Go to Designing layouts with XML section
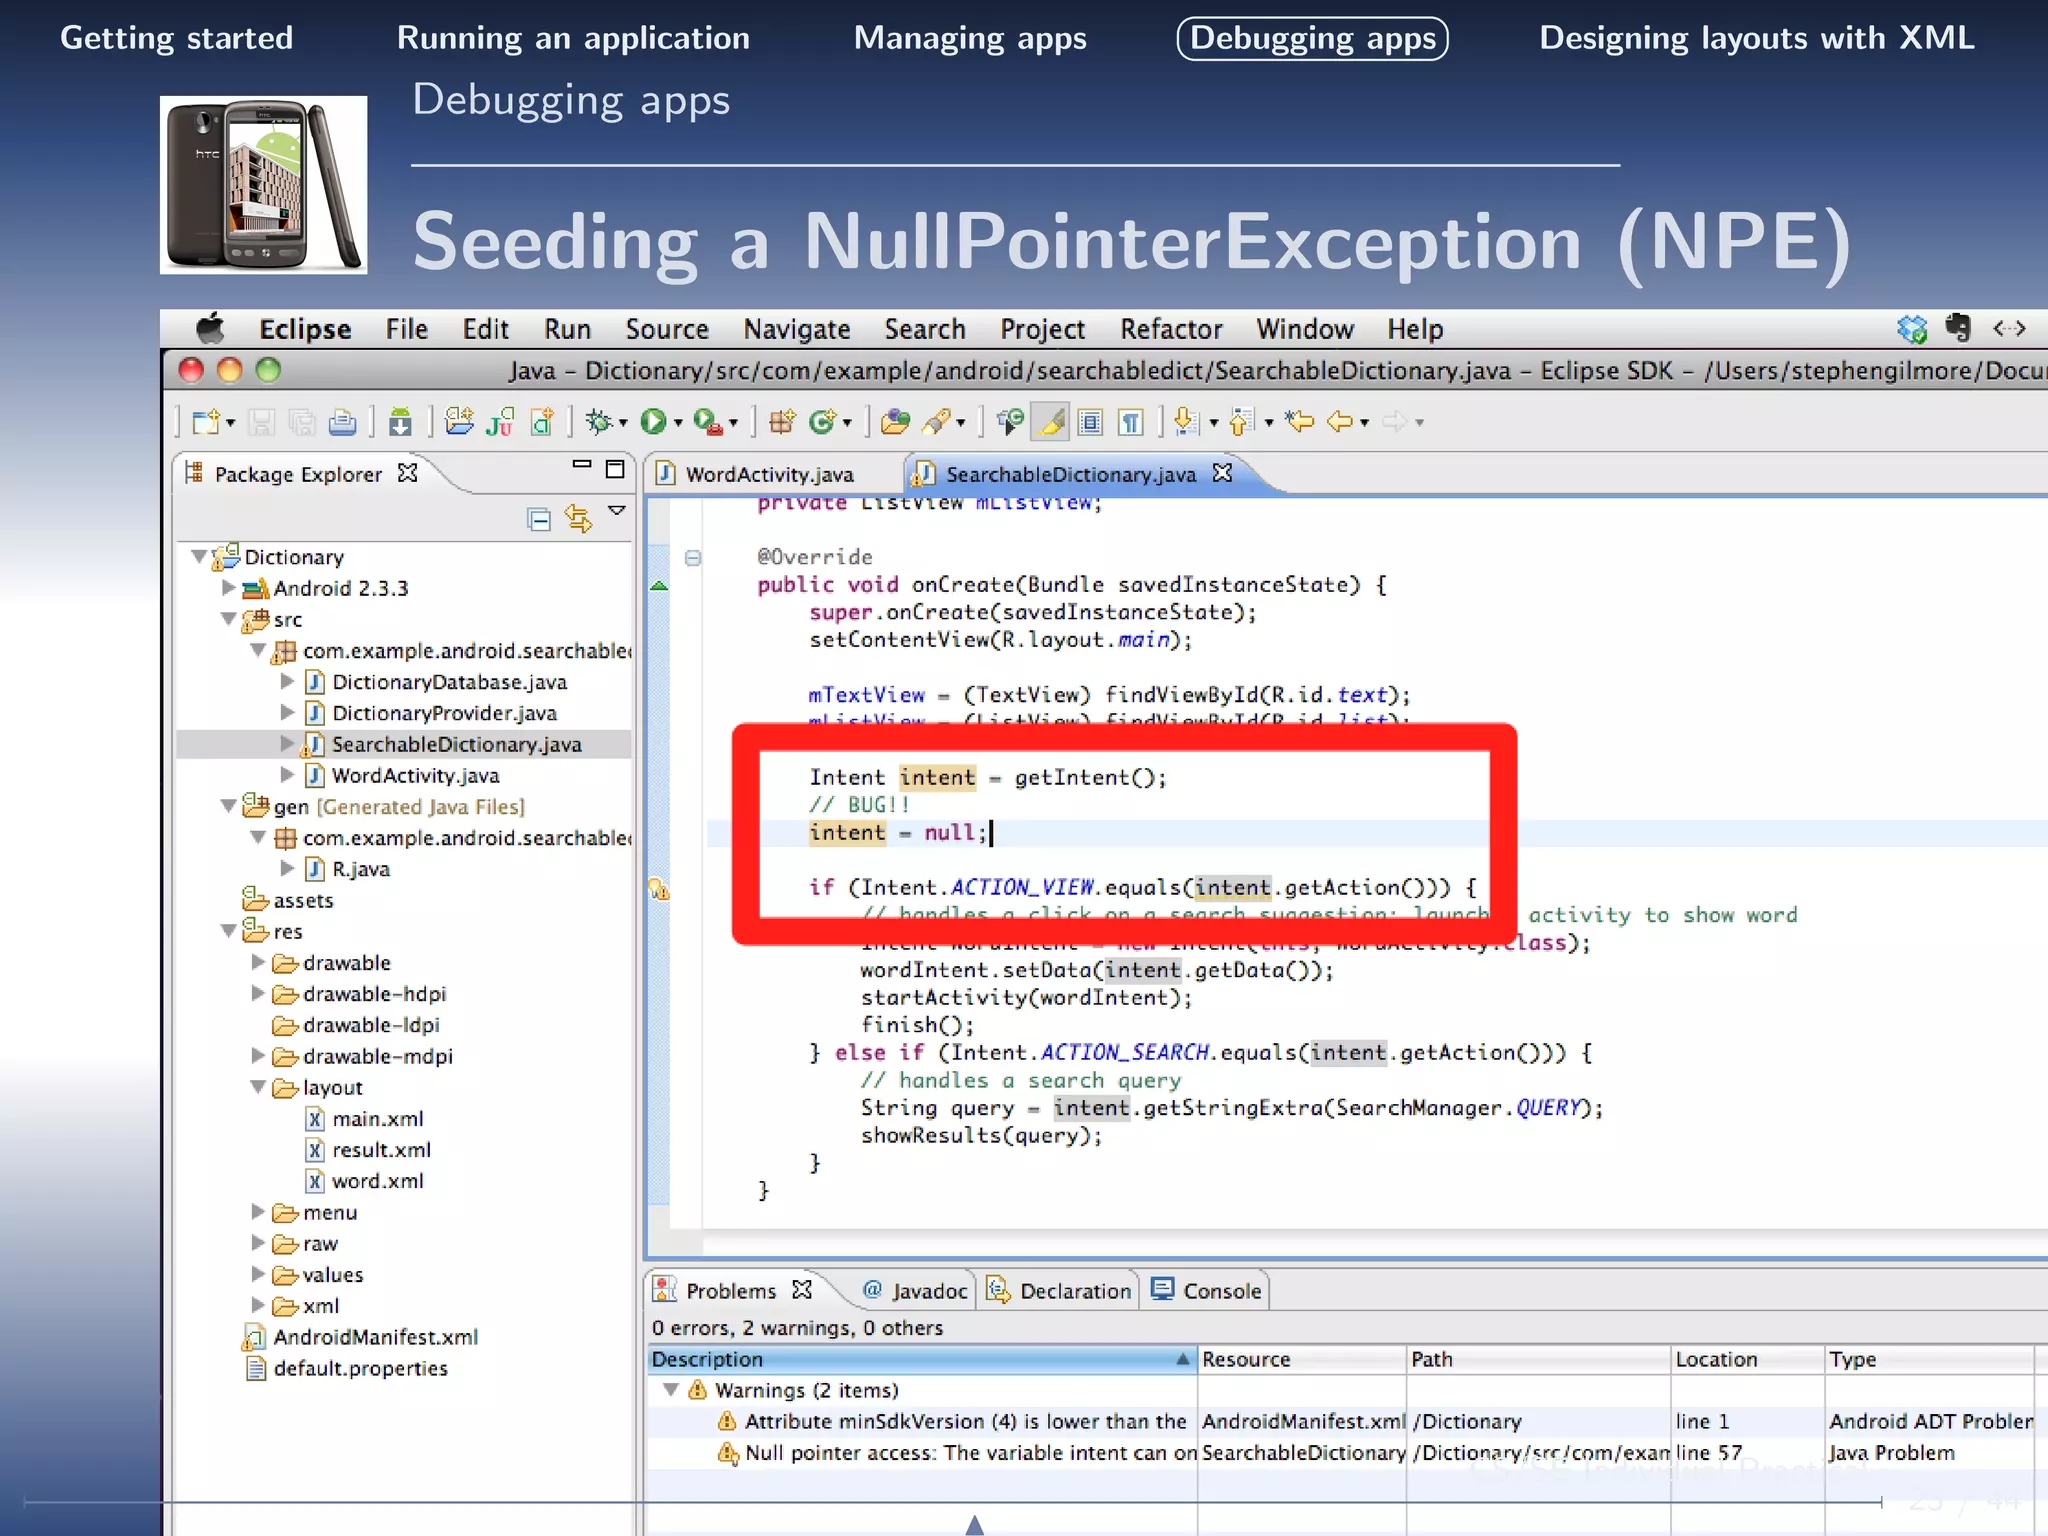The image size is (2048, 1536). 1756,38
